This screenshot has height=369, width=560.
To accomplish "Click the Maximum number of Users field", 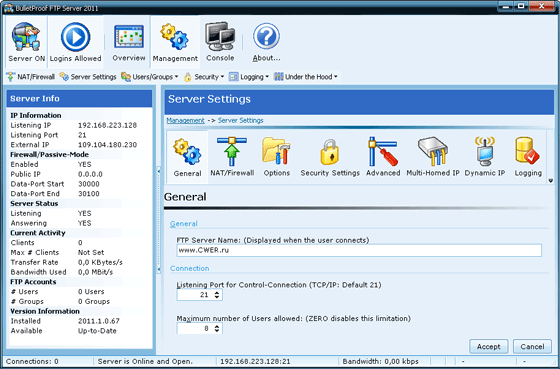I will coord(195,329).
